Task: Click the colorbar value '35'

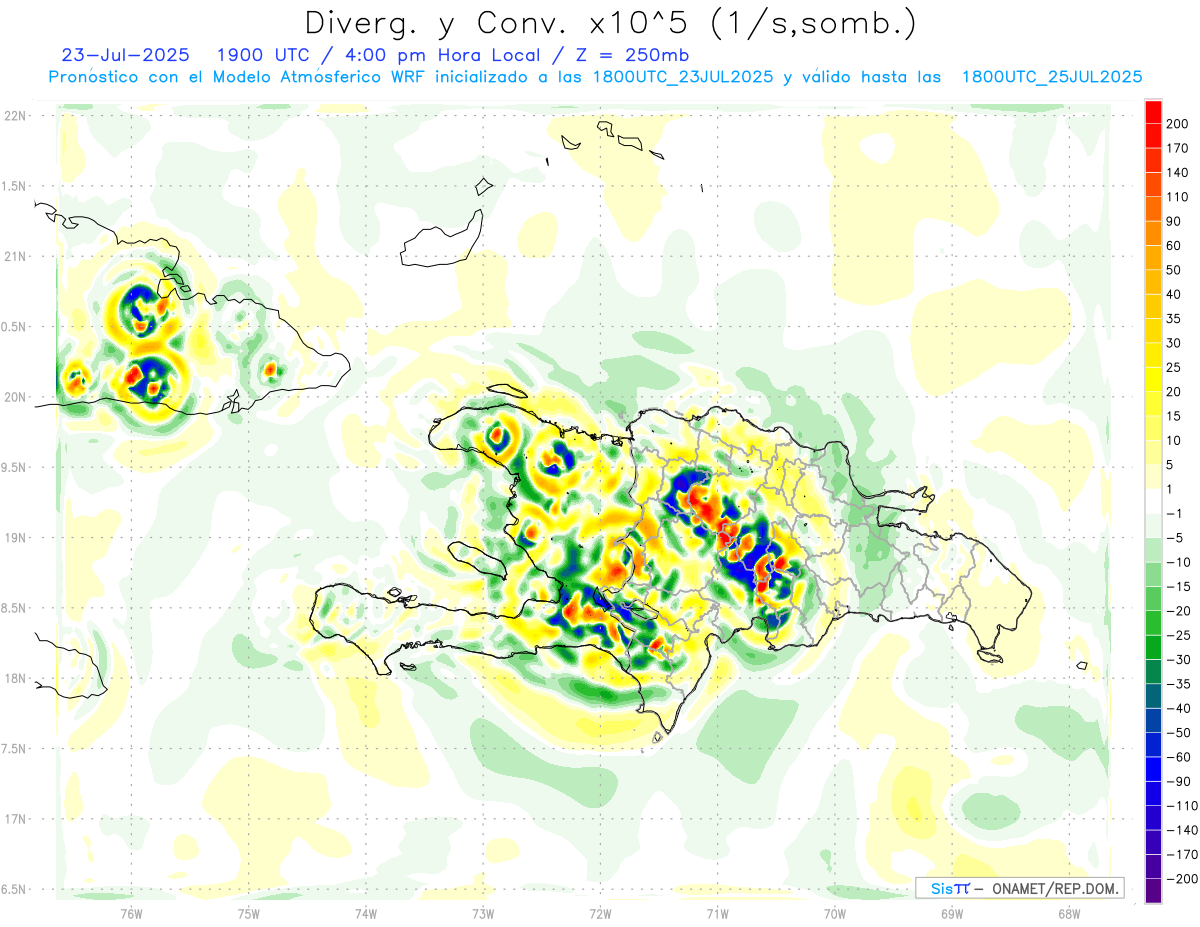Action: [1175, 319]
